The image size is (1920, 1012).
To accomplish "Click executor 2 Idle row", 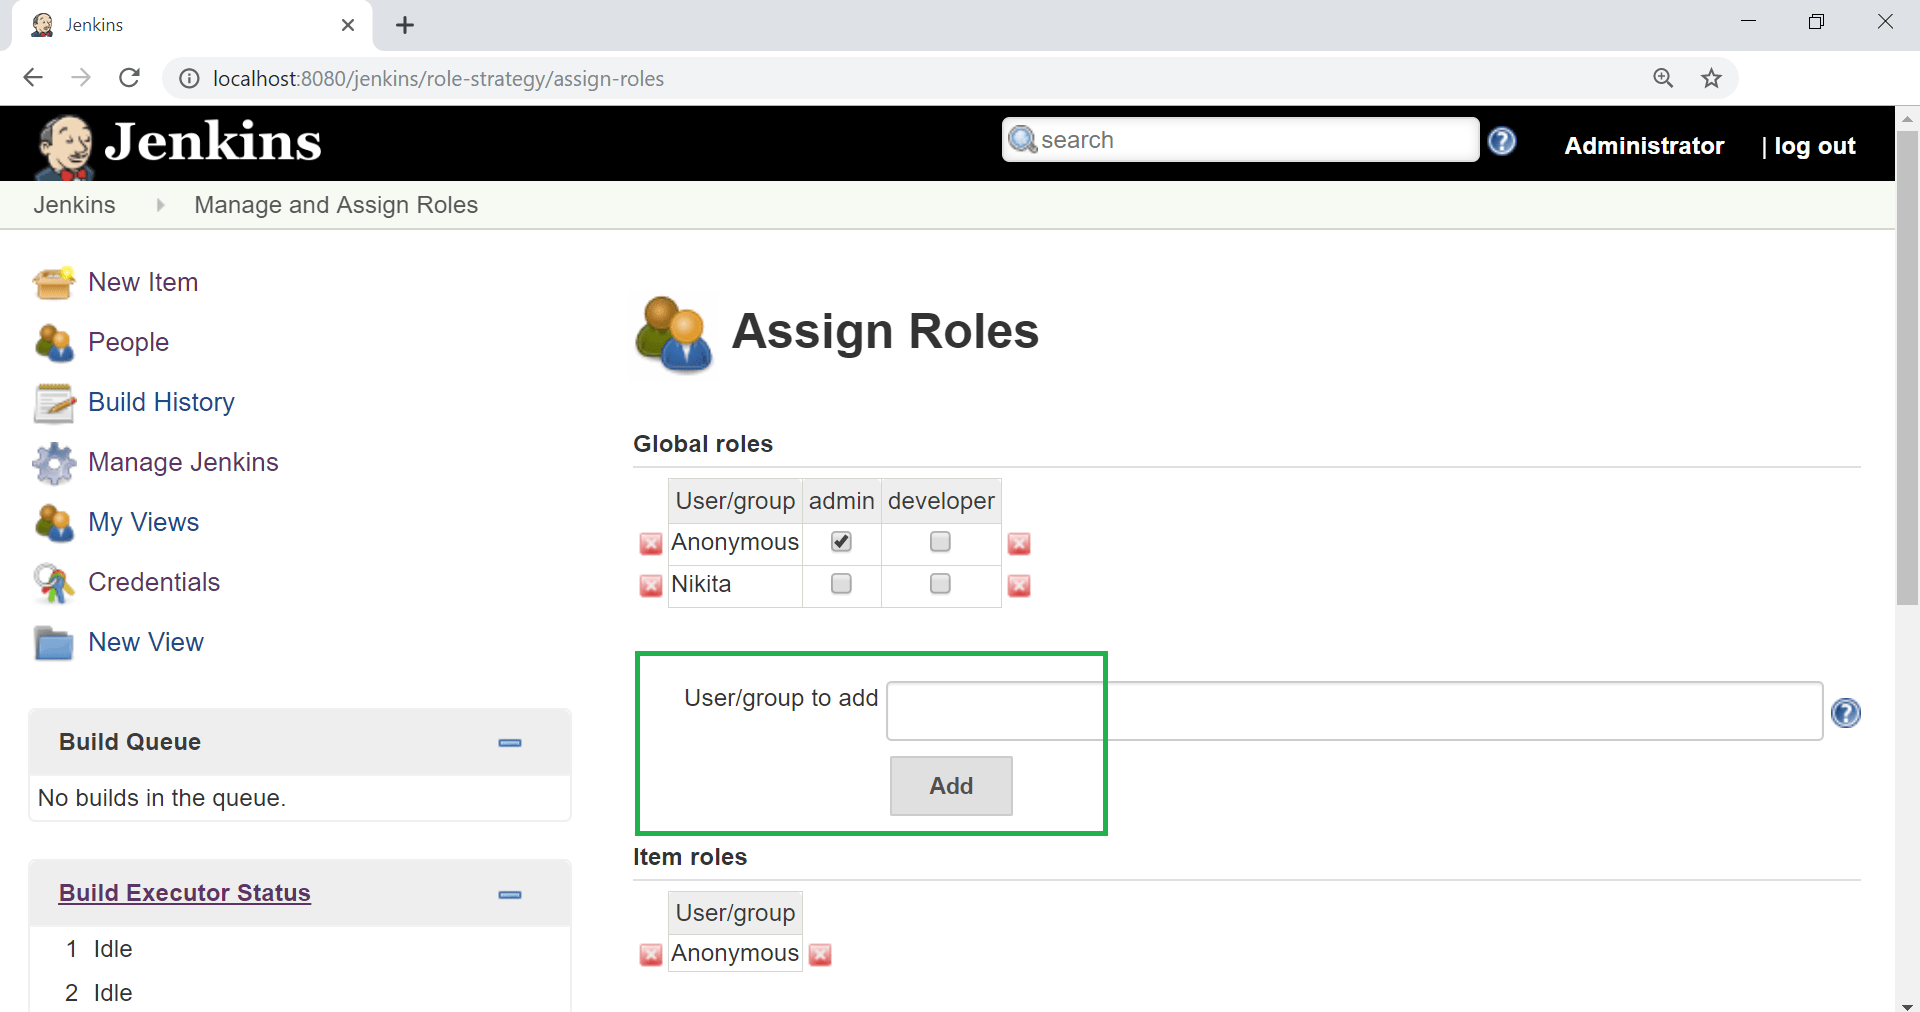I will pyautogui.click(x=99, y=993).
